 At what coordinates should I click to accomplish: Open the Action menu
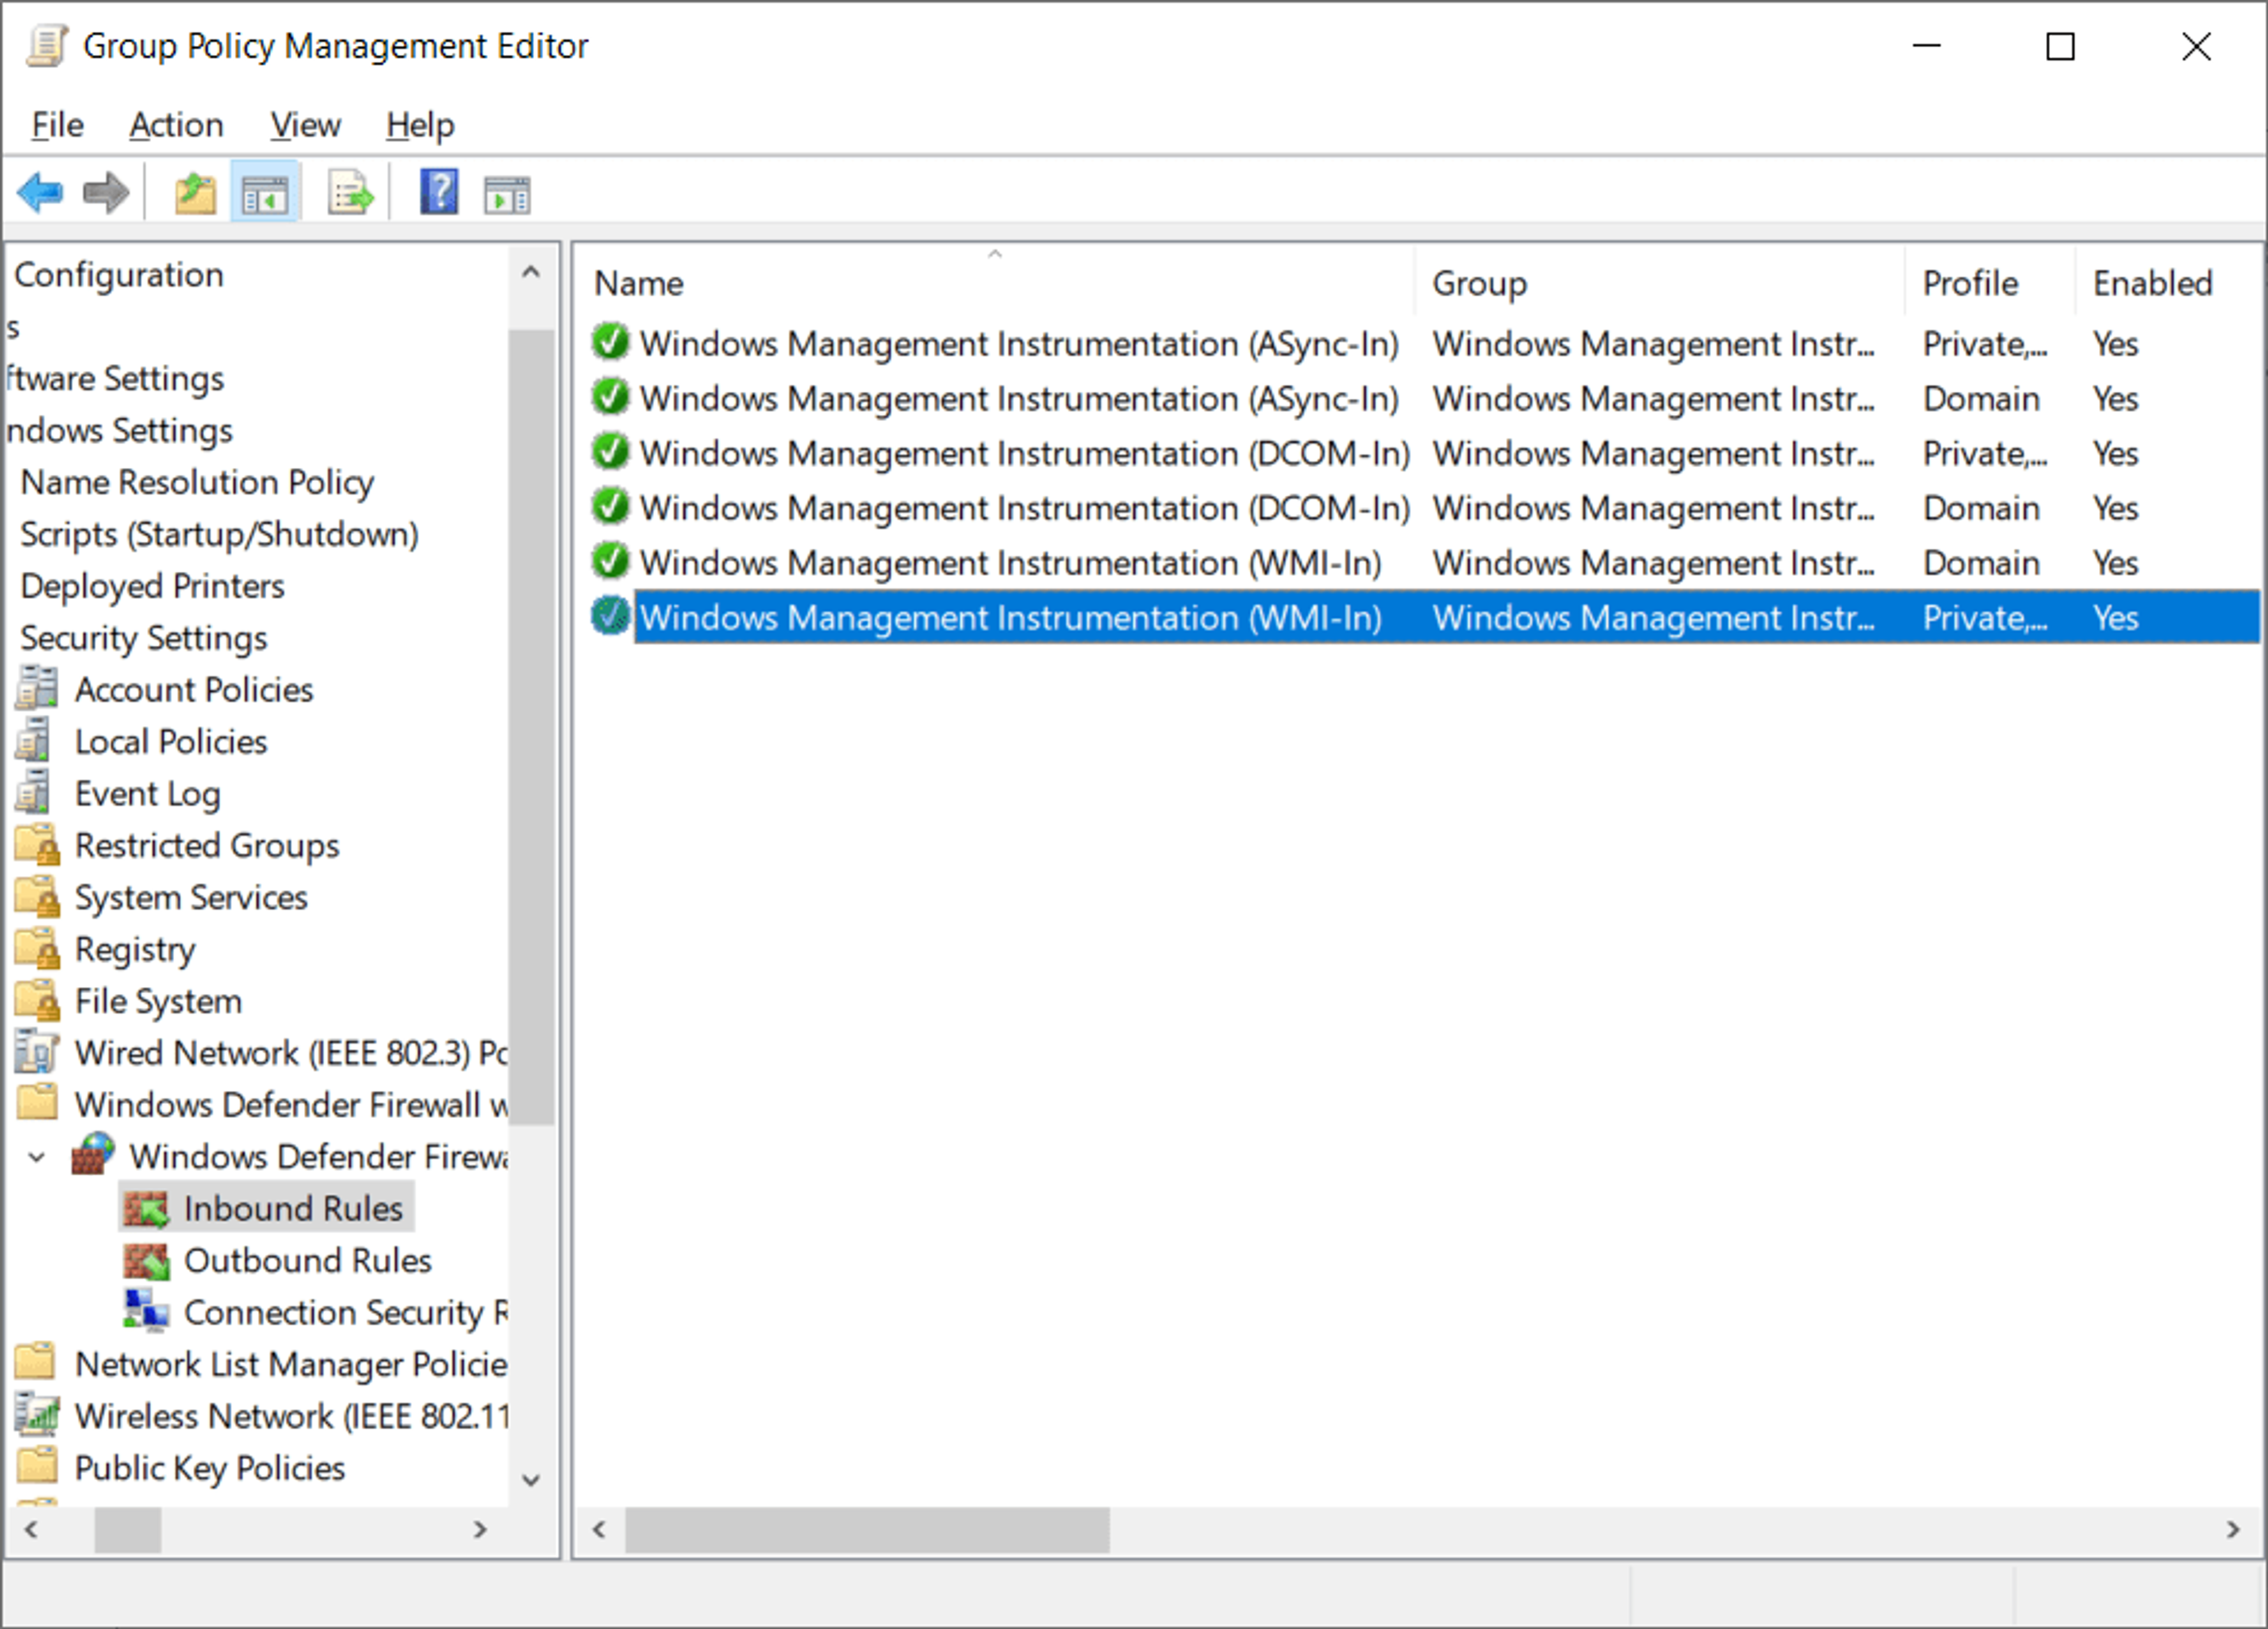click(176, 125)
